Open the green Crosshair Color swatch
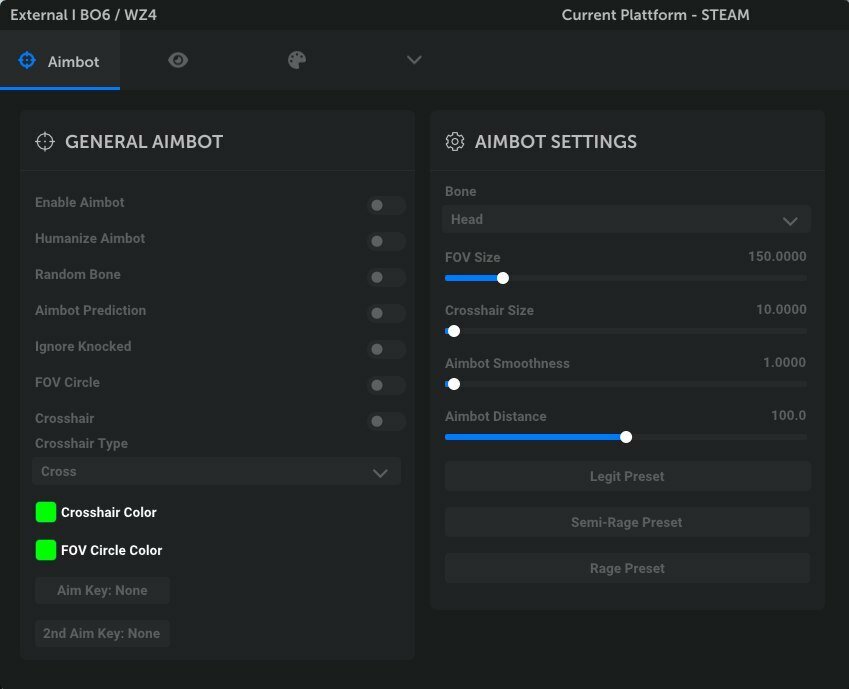Screen dimensions: 849x689 (45, 512)
